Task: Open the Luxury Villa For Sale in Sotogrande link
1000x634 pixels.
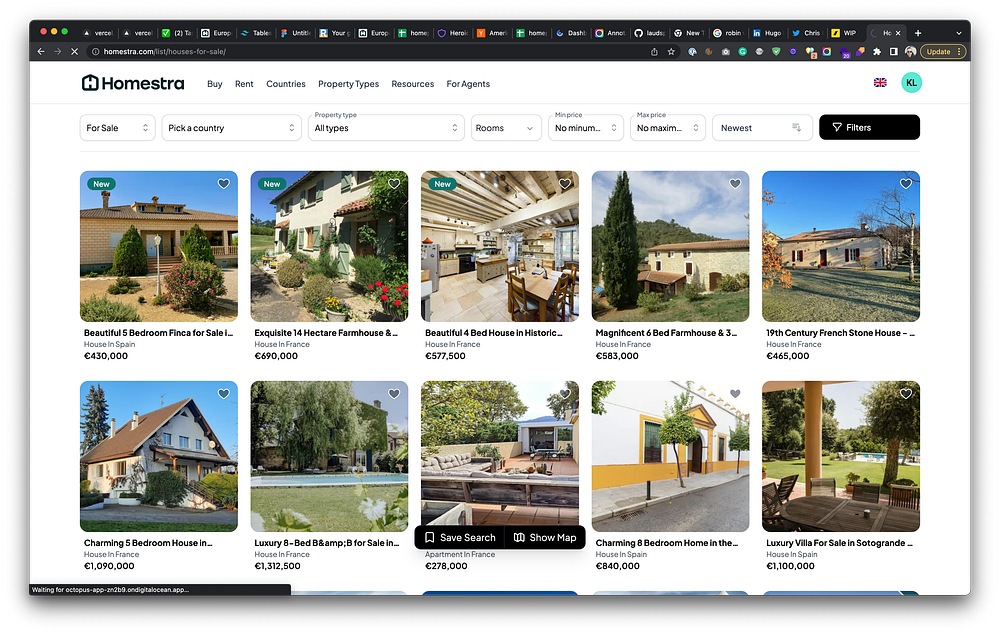Action: [x=839, y=543]
